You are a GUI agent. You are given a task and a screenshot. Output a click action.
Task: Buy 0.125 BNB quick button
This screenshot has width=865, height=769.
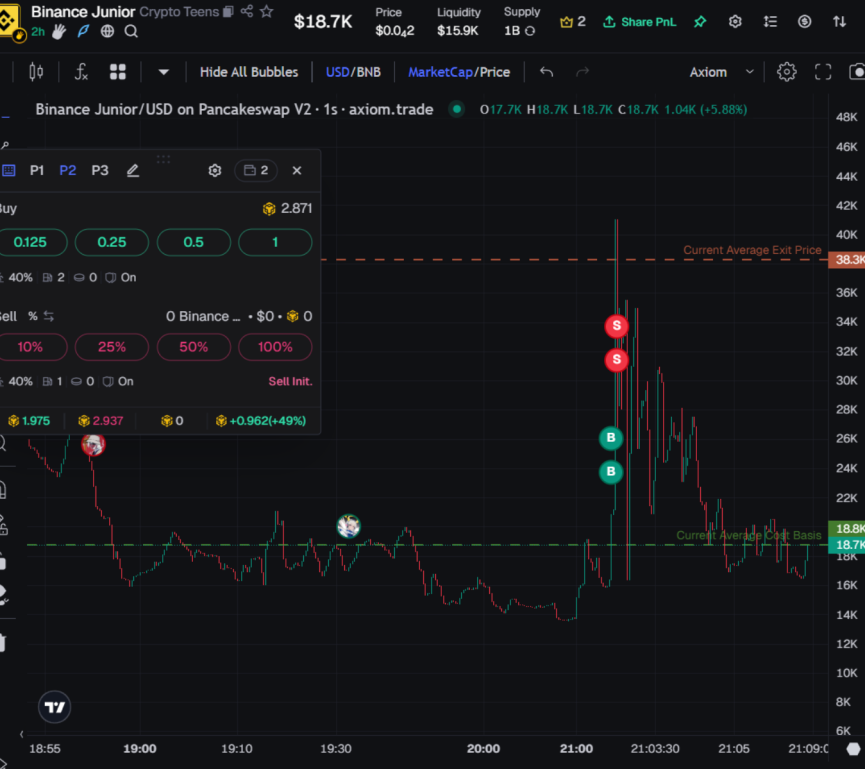tap(30, 242)
